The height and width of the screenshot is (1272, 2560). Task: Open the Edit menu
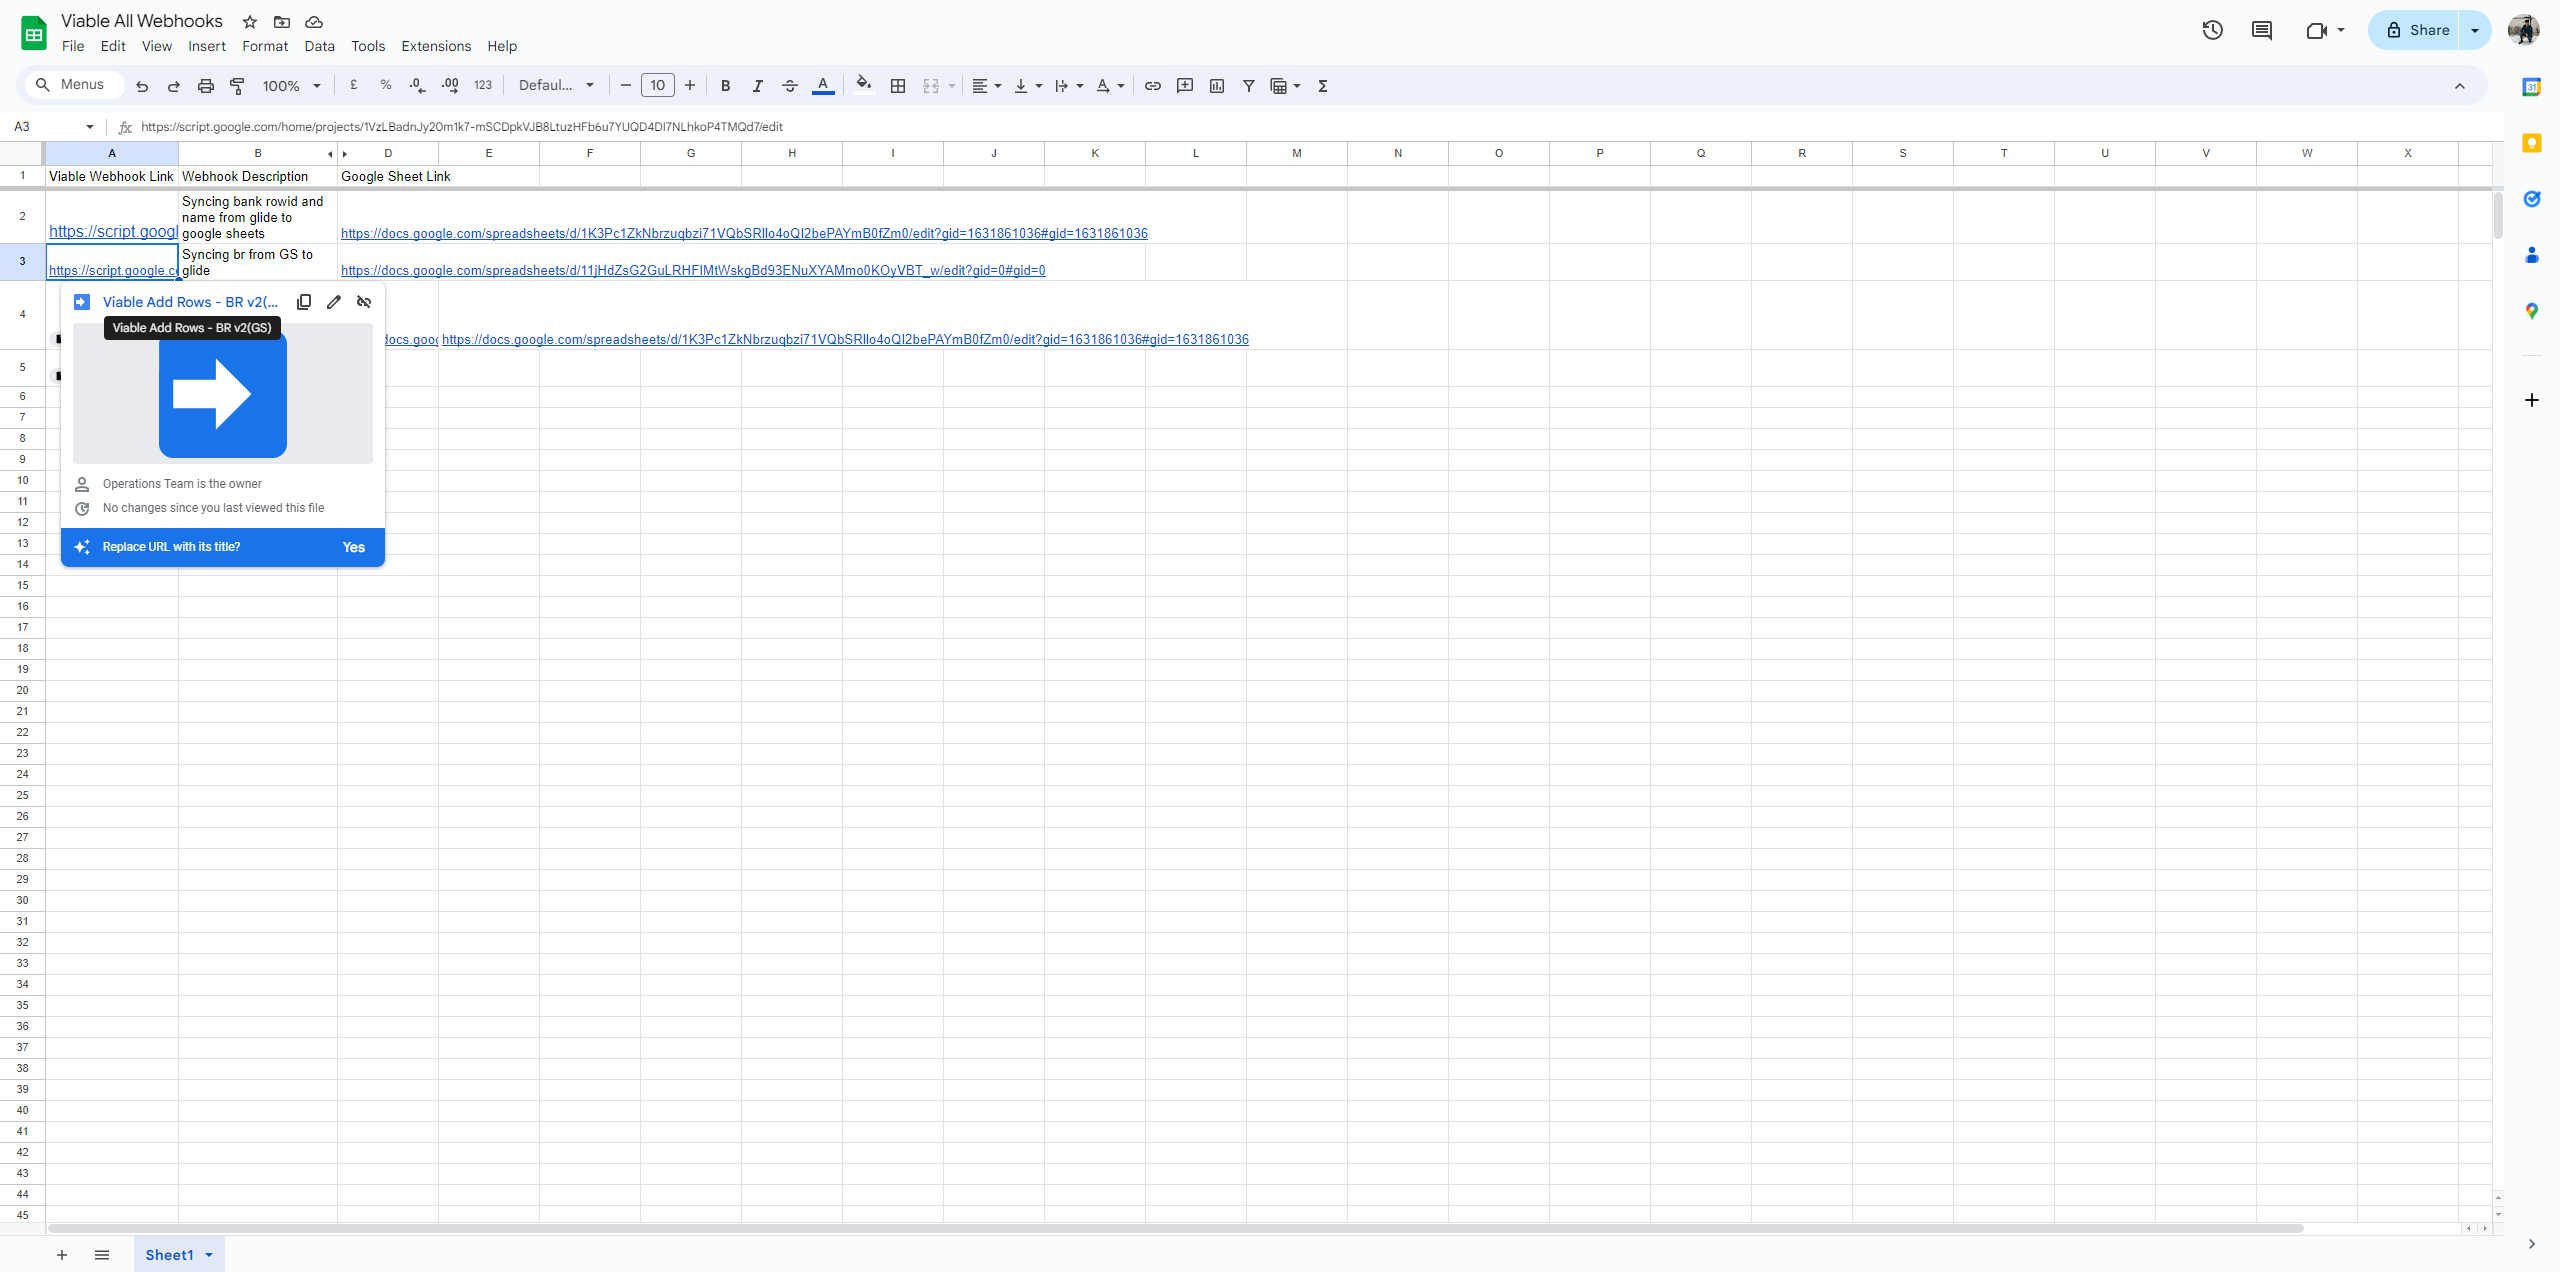pos(113,46)
